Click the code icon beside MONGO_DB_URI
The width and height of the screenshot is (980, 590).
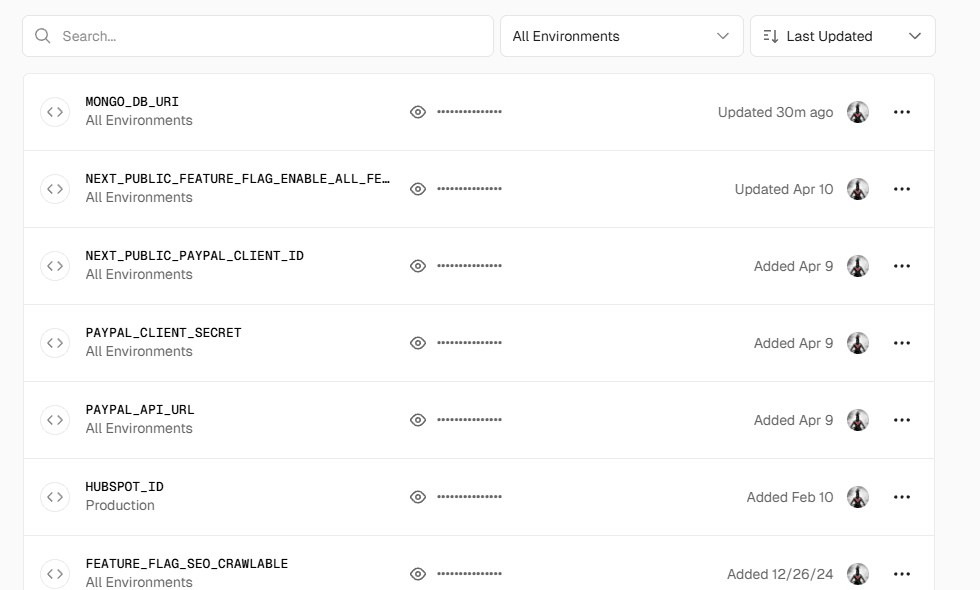(55, 112)
